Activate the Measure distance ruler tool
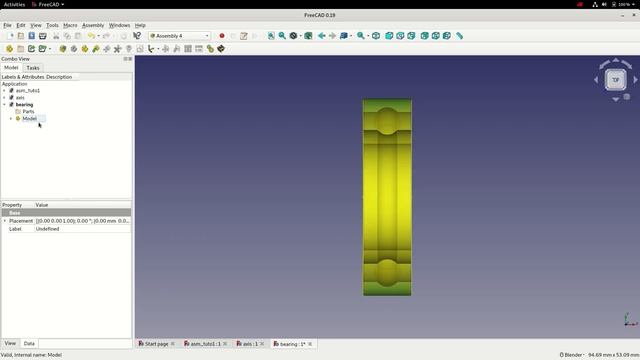The image size is (640, 360). pos(460,36)
